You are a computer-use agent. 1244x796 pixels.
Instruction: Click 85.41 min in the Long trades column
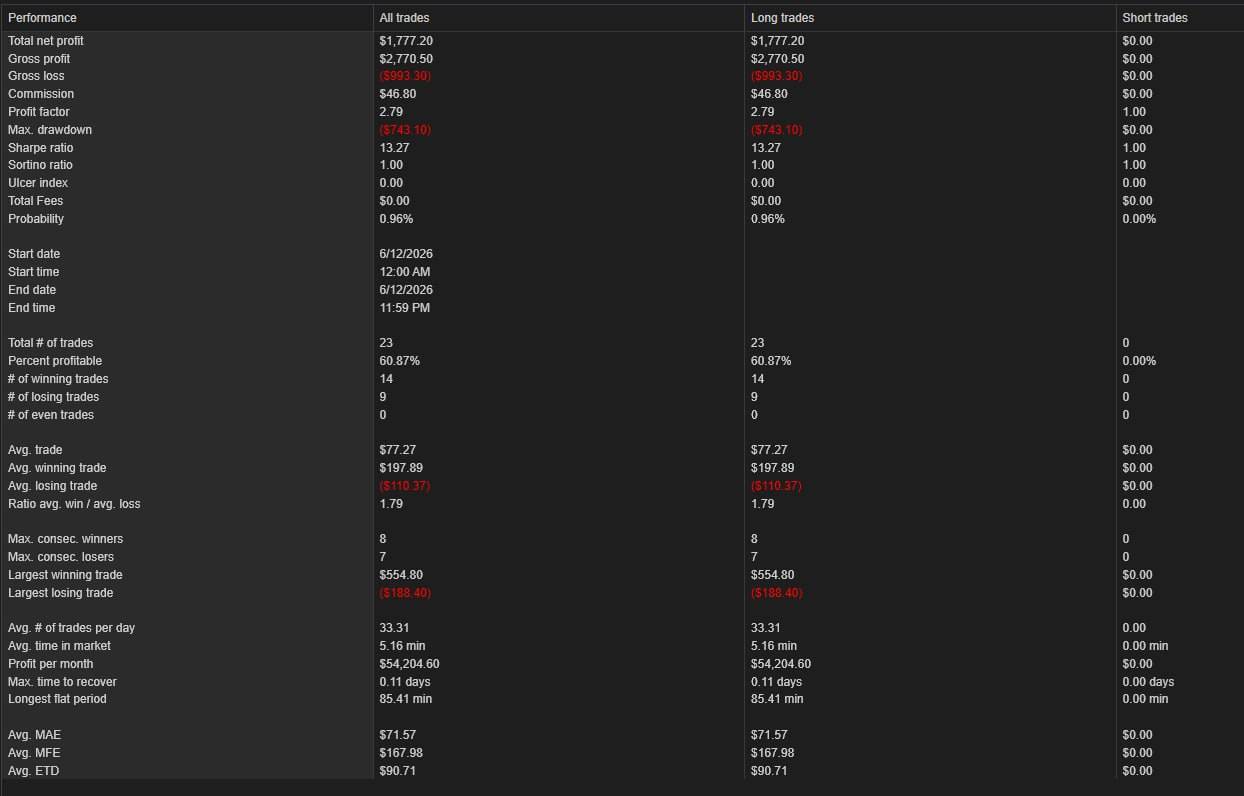777,699
